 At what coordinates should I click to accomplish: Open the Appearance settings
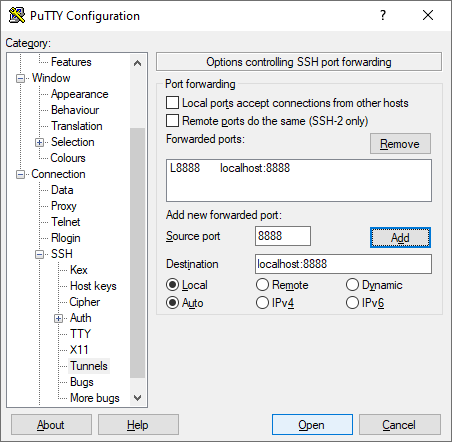(x=79, y=94)
